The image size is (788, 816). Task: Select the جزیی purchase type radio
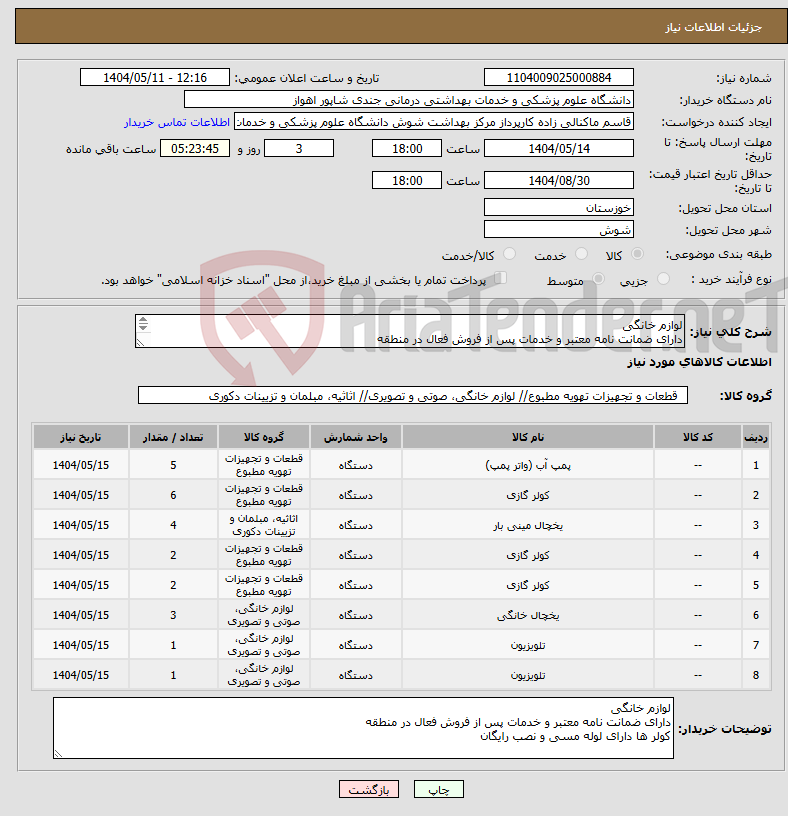pyautogui.click(x=663, y=279)
